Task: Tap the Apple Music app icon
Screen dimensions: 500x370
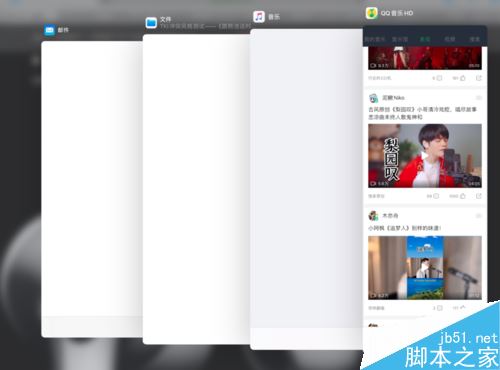Action: (x=259, y=17)
